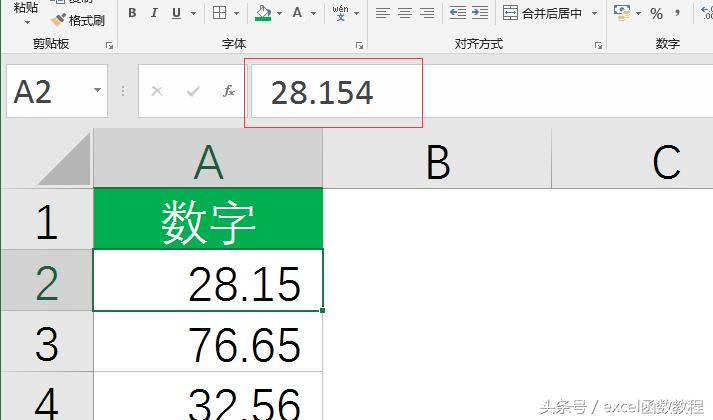Image resolution: width=713 pixels, height=420 pixels.
Task: Click the fill color bucket icon
Action: [x=263, y=13]
